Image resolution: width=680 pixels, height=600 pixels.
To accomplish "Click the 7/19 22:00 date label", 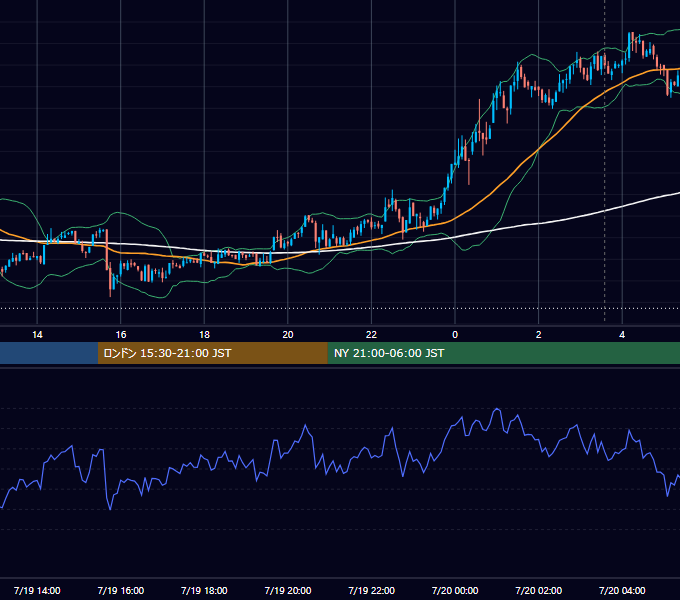I will click(371, 590).
